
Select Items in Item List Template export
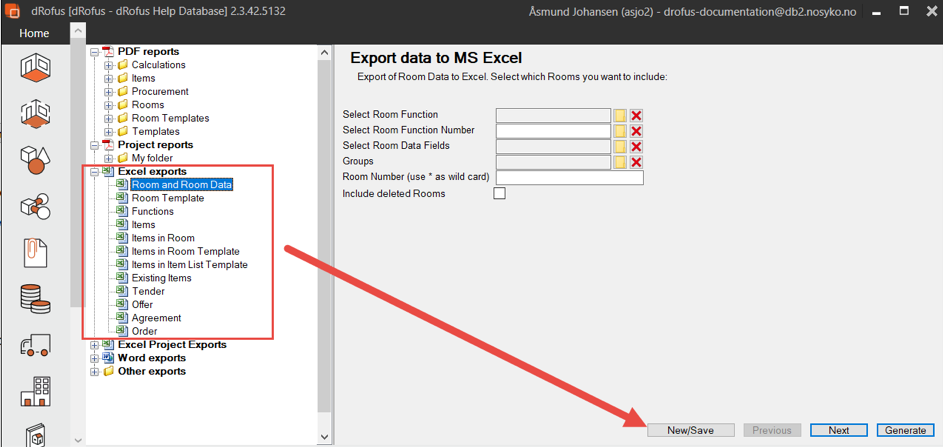point(189,265)
